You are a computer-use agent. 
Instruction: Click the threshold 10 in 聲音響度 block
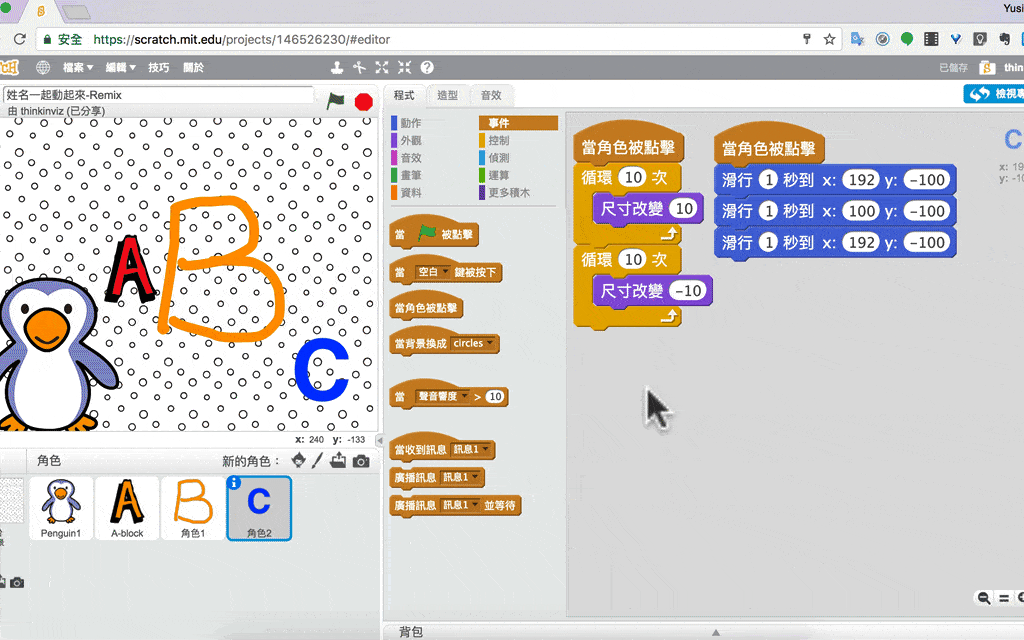tap(495, 396)
